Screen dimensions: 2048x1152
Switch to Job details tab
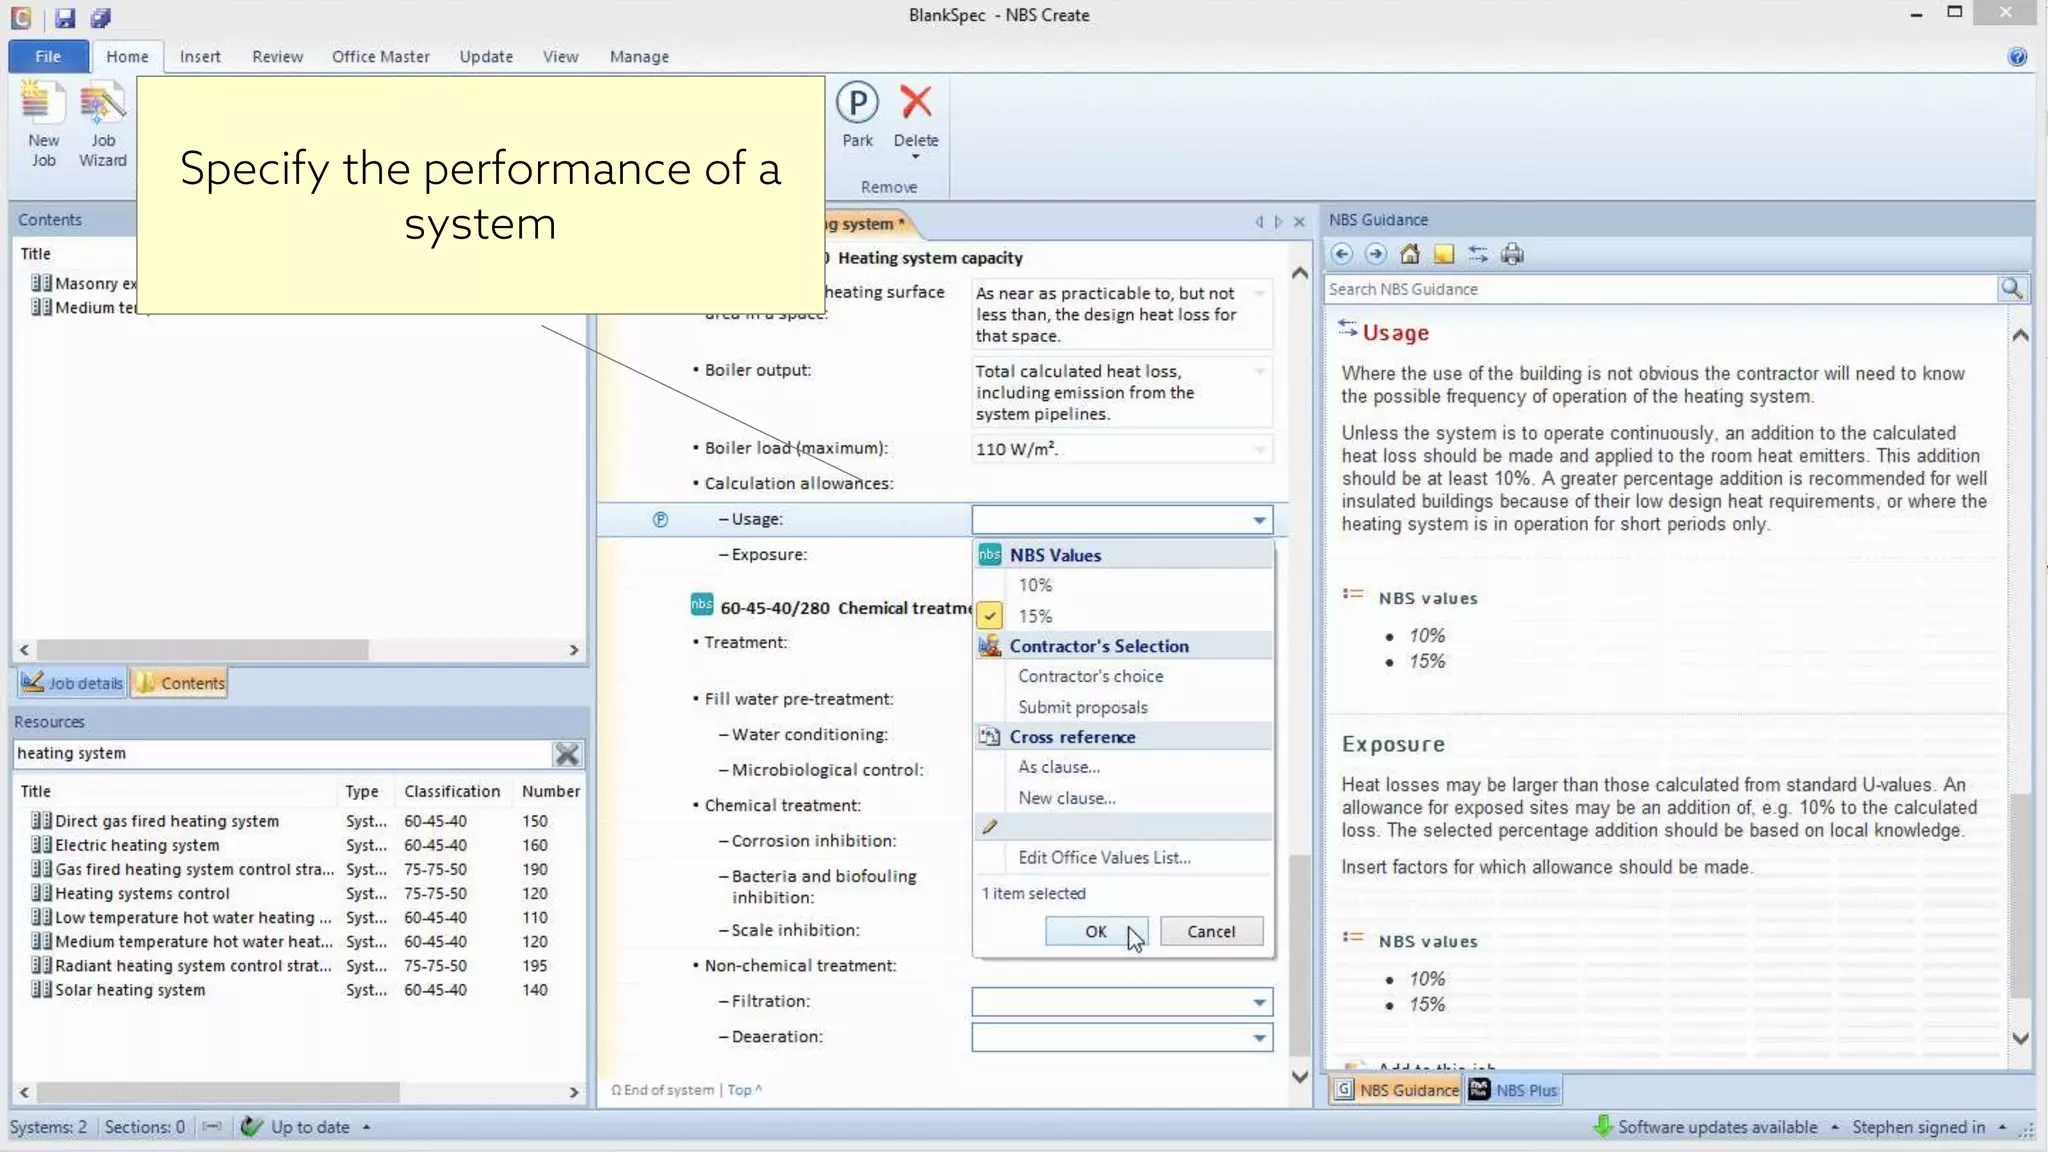pyautogui.click(x=72, y=683)
